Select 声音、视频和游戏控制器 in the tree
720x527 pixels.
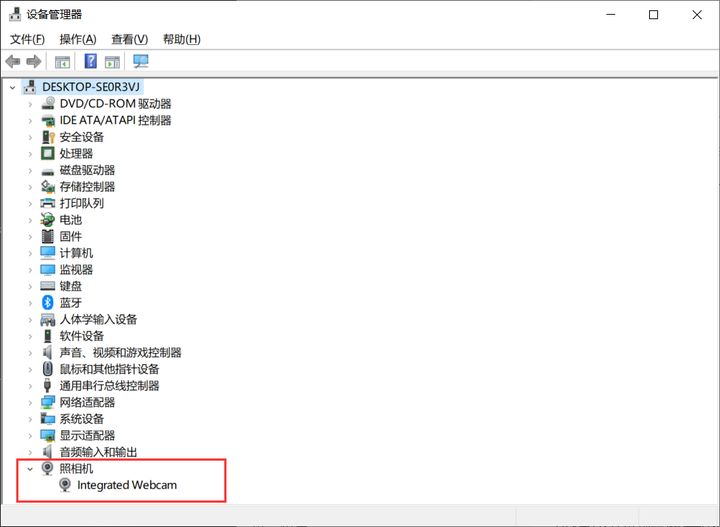click(120, 352)
